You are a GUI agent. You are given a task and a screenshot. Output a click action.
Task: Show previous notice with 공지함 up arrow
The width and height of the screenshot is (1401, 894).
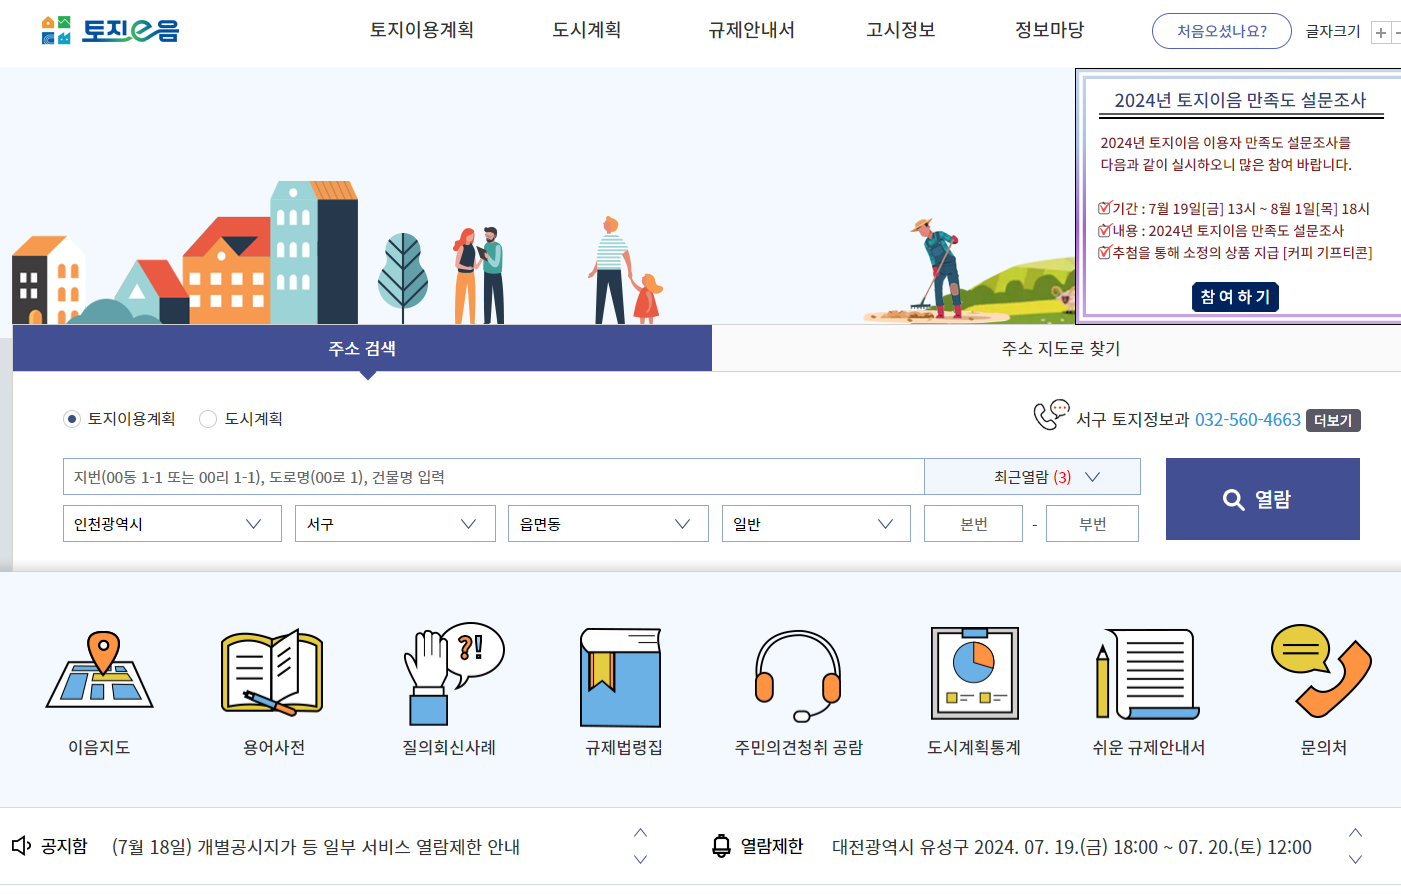641,833
